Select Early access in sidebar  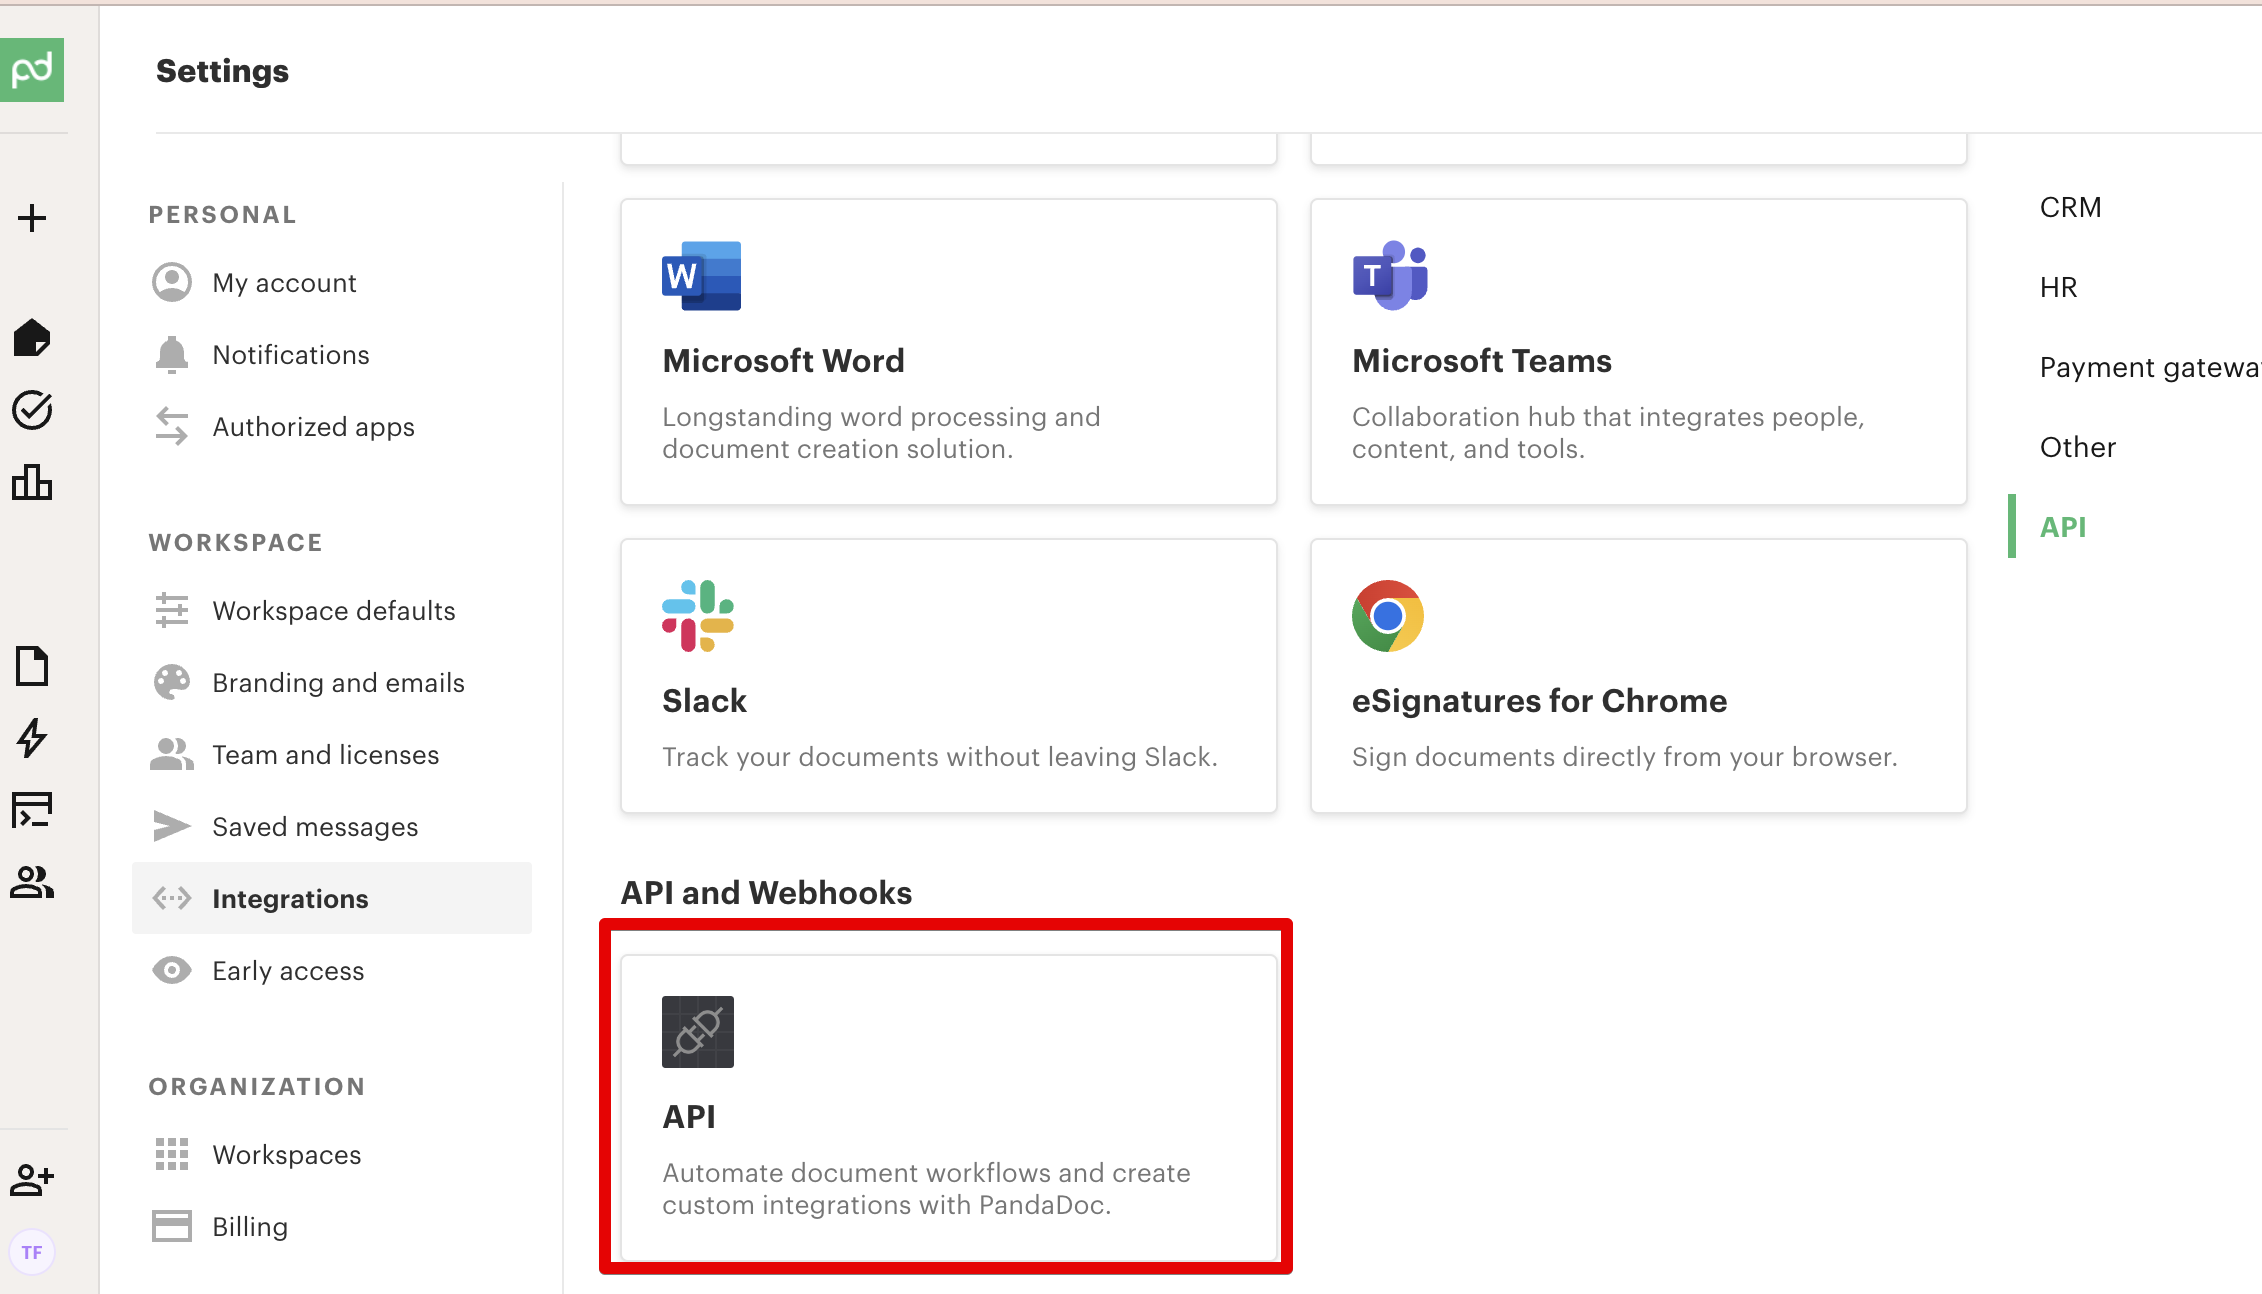click(288, 971)
